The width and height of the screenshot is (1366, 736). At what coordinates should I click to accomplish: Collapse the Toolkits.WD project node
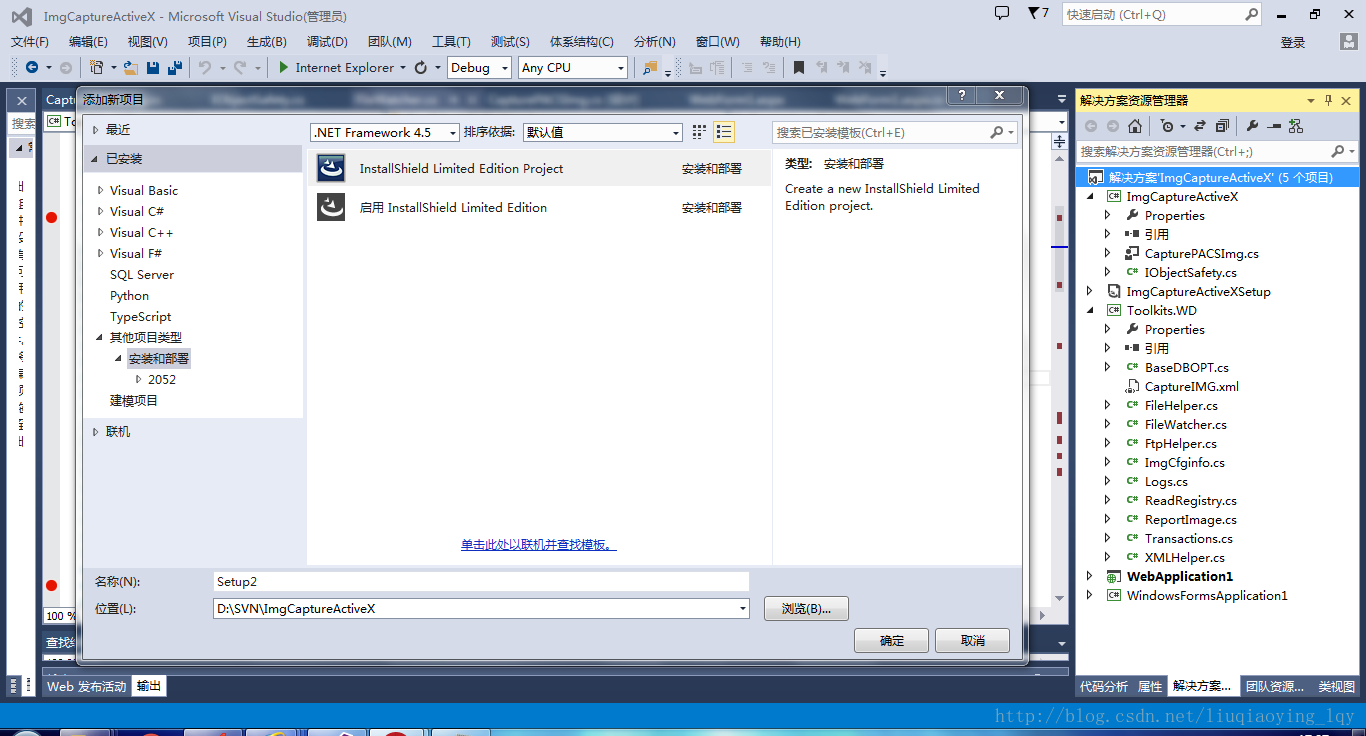coord(1090,311)
